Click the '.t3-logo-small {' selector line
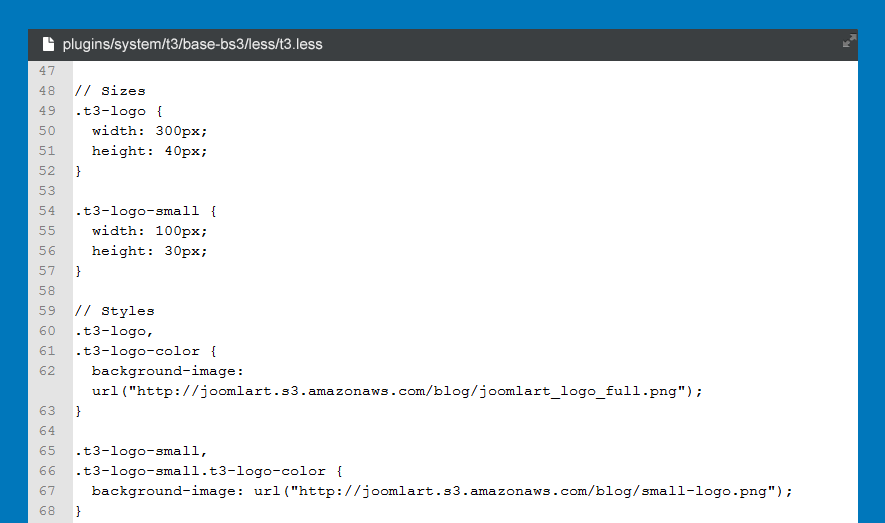The width and height of the screenshot is (885, 523). point(146,211)
